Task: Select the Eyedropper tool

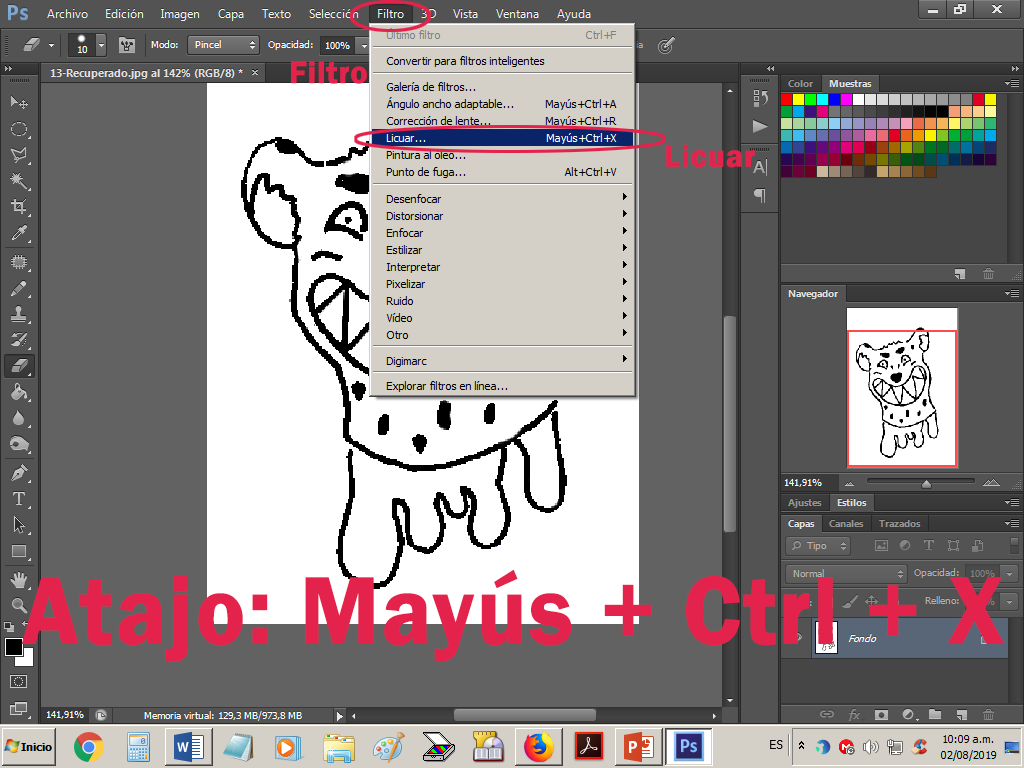Action: click(19, 233)
